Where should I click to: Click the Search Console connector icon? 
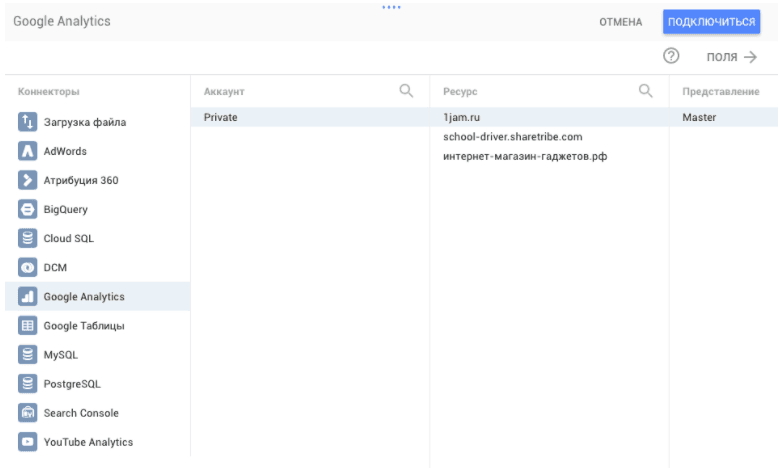click(x=27, y=413)
